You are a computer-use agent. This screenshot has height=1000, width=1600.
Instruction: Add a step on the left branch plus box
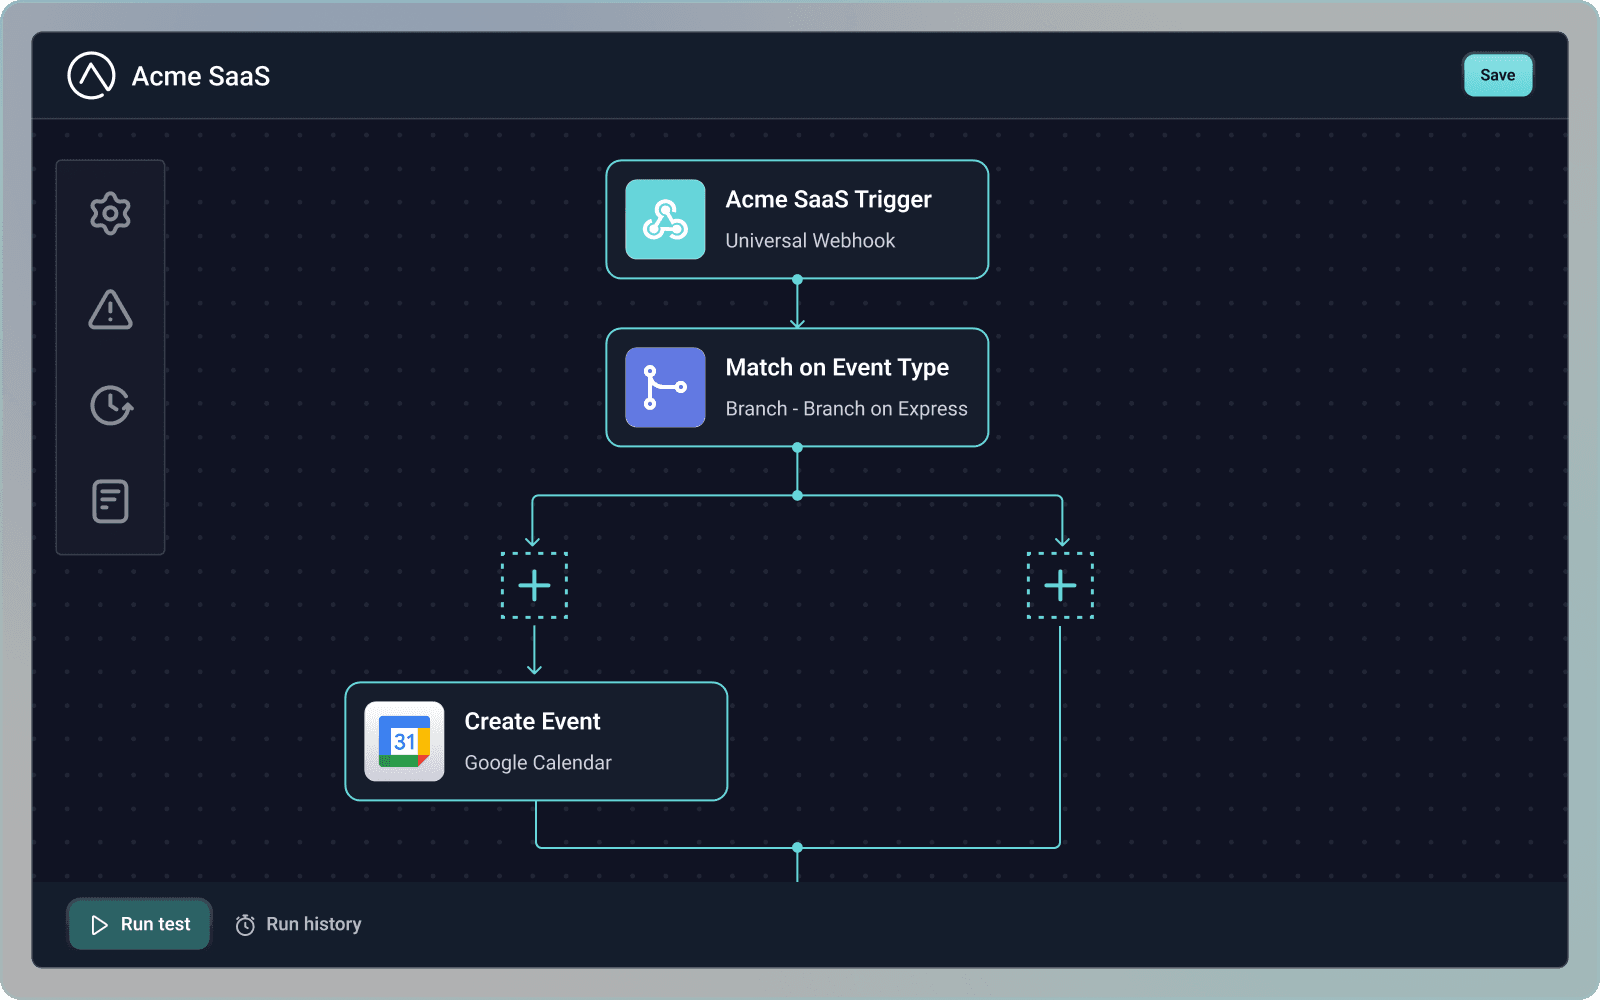pyautogui.click(x=534, y=585)
